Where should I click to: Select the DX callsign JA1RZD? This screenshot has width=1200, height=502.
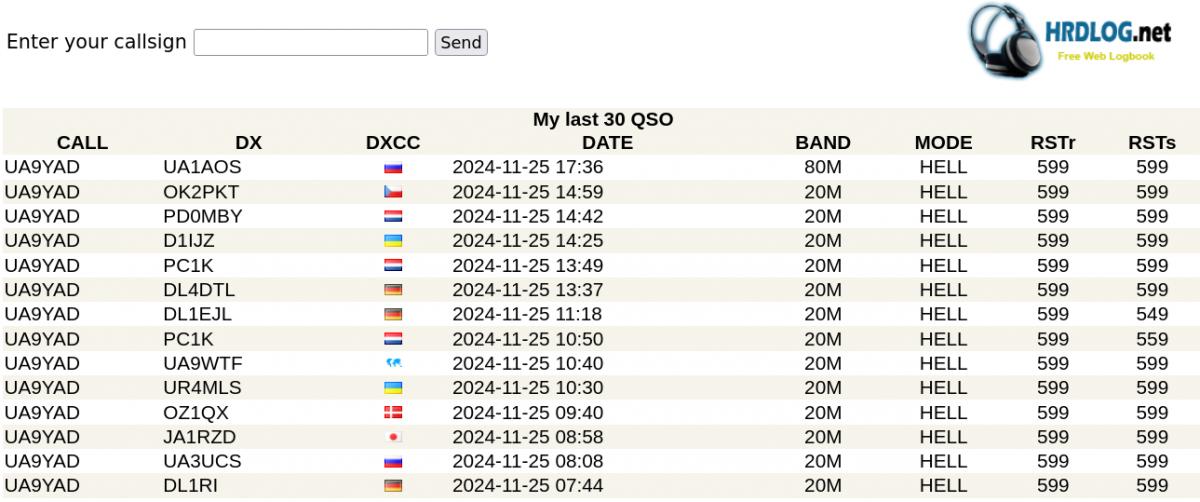click(x=200, y=437)
